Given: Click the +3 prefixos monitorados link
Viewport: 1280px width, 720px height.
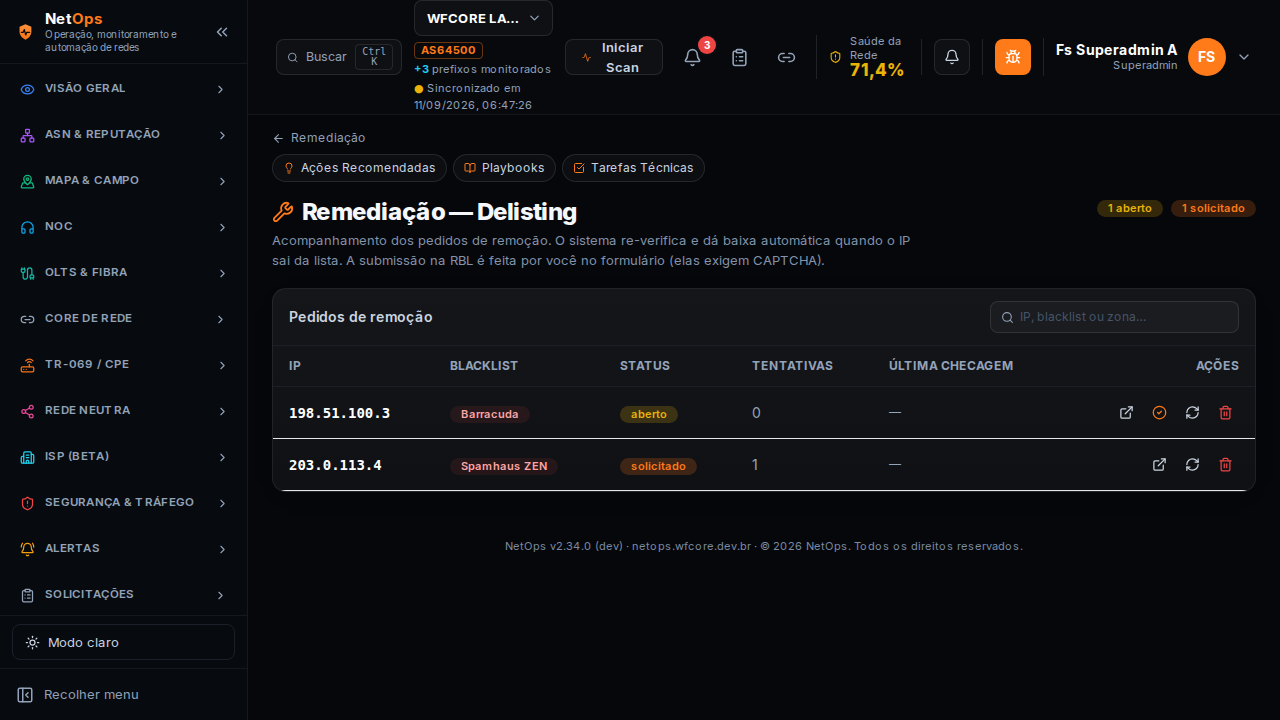Looking at the screenshot, I should click(482, 69).
